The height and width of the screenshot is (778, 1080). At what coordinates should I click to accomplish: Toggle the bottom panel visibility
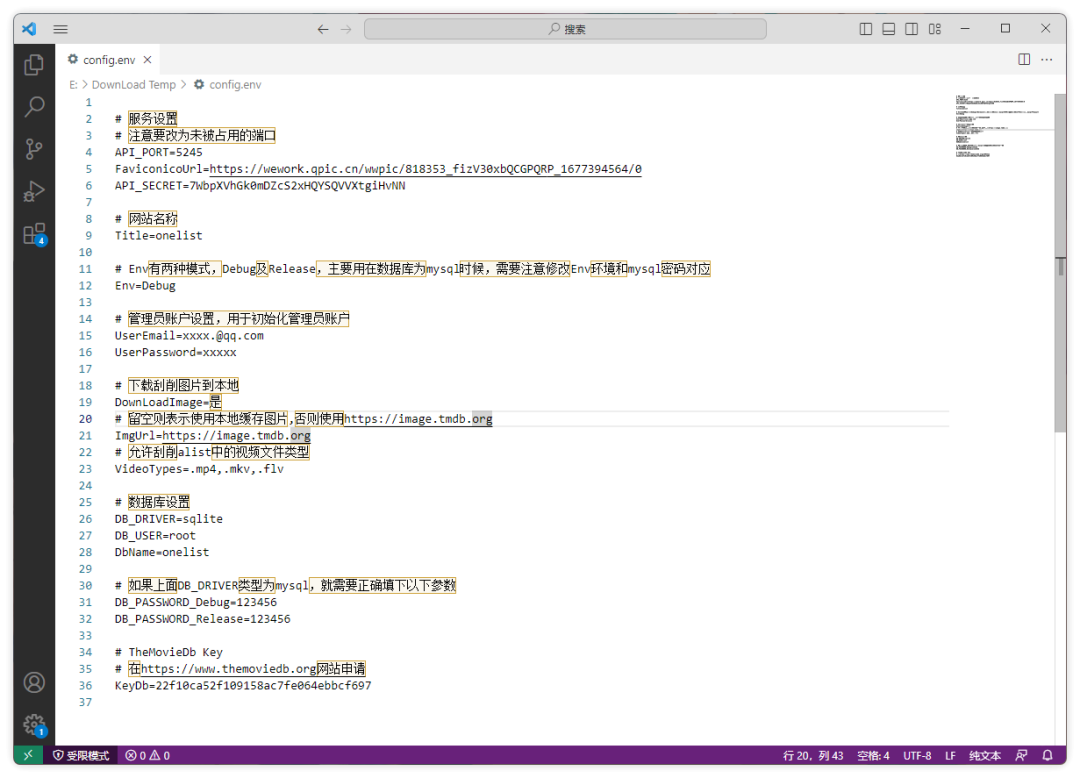(888, 28)
